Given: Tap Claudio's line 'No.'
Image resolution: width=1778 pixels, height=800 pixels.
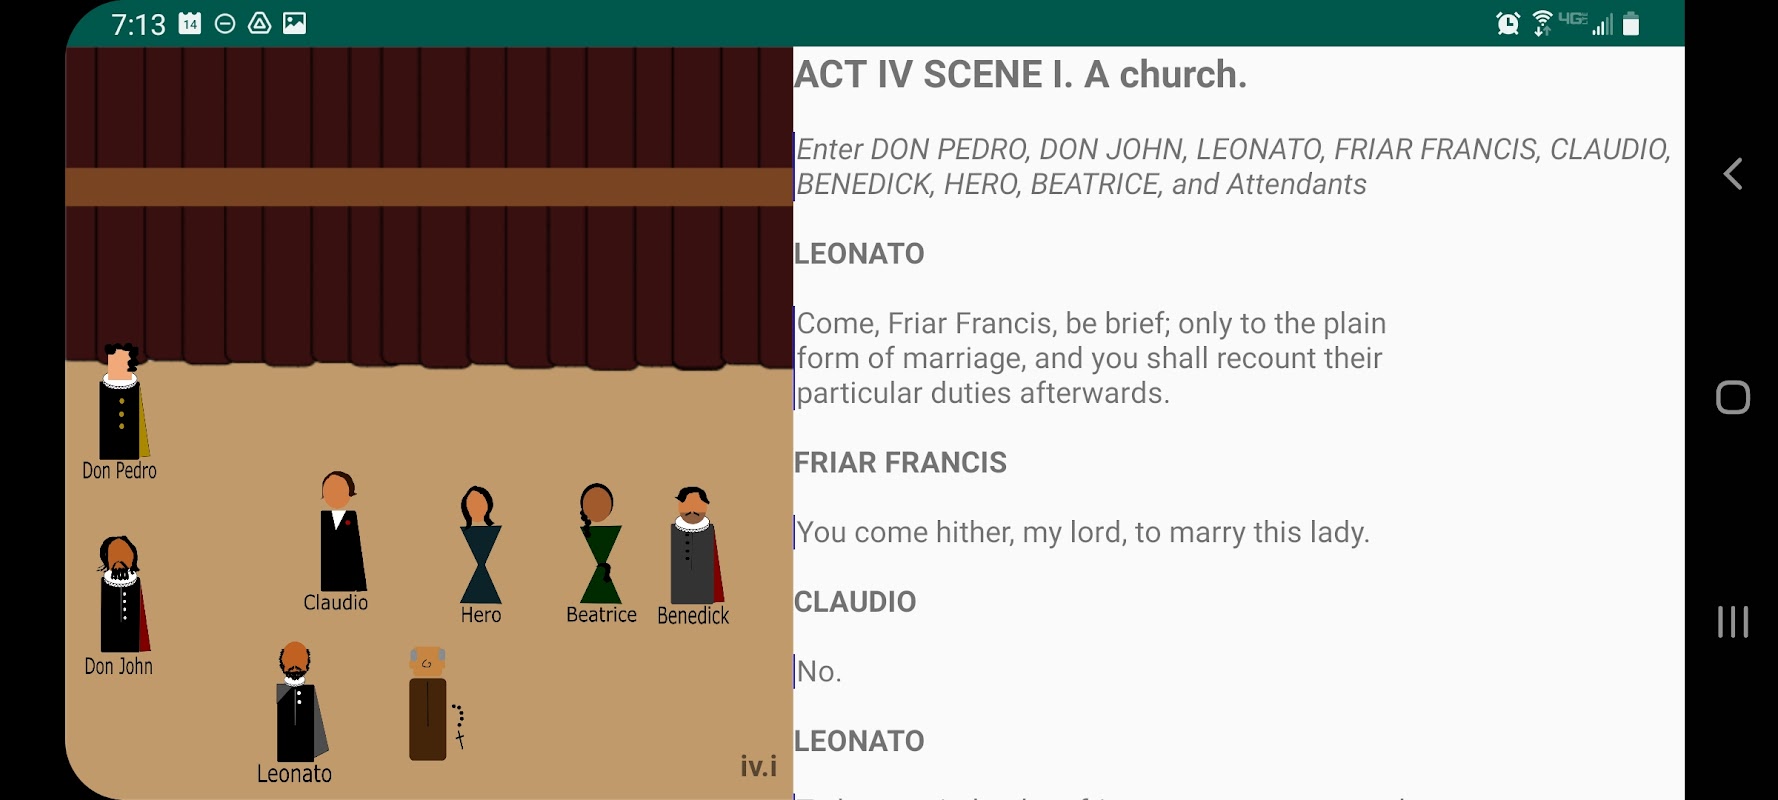Looking at the screenshot, I should coord(819,671).
